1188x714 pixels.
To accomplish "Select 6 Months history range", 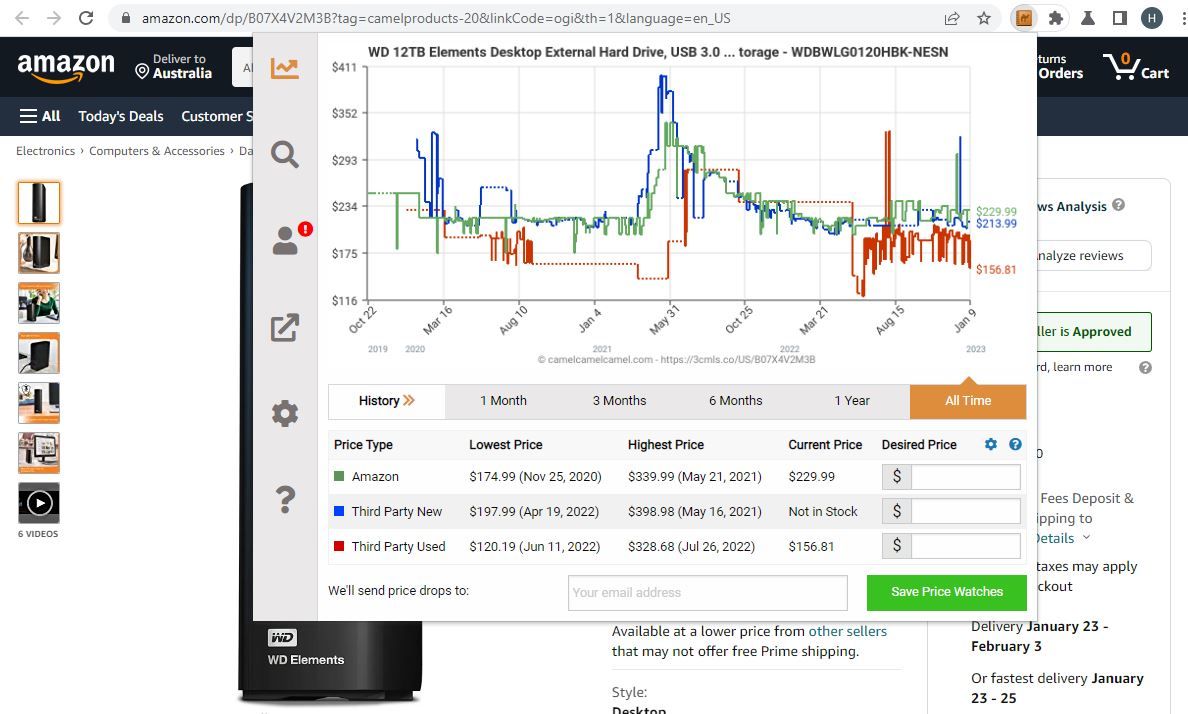I will click(x=736, y=401).
